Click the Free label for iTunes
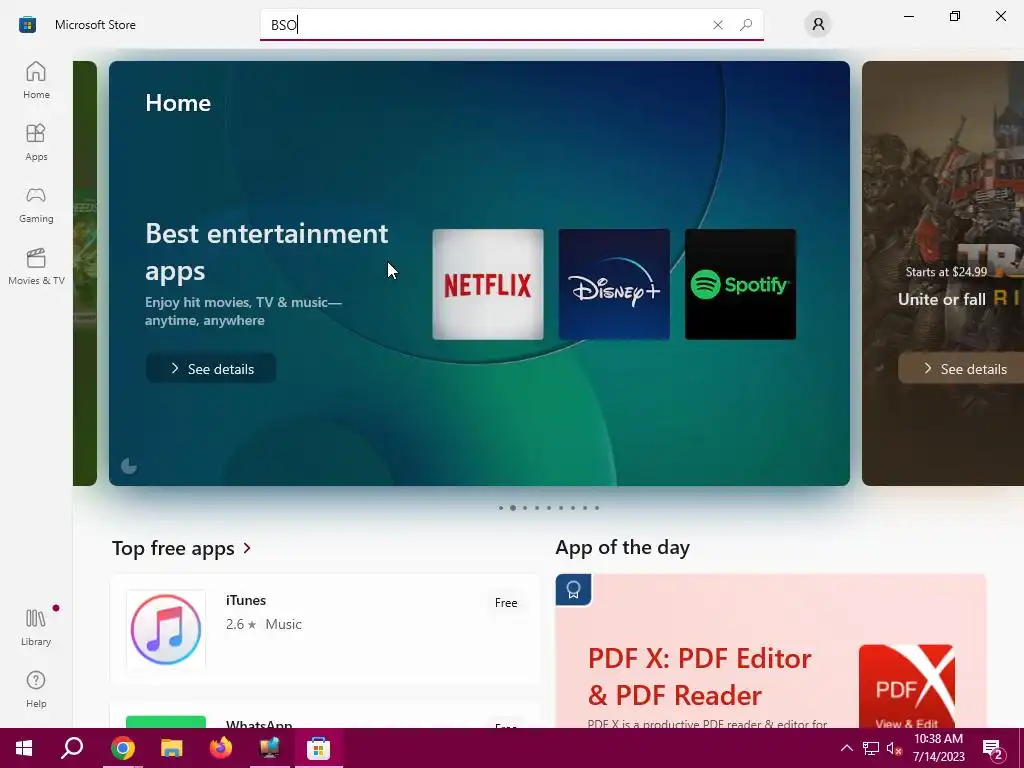The image size is (1024, 768). pos(506,603)
